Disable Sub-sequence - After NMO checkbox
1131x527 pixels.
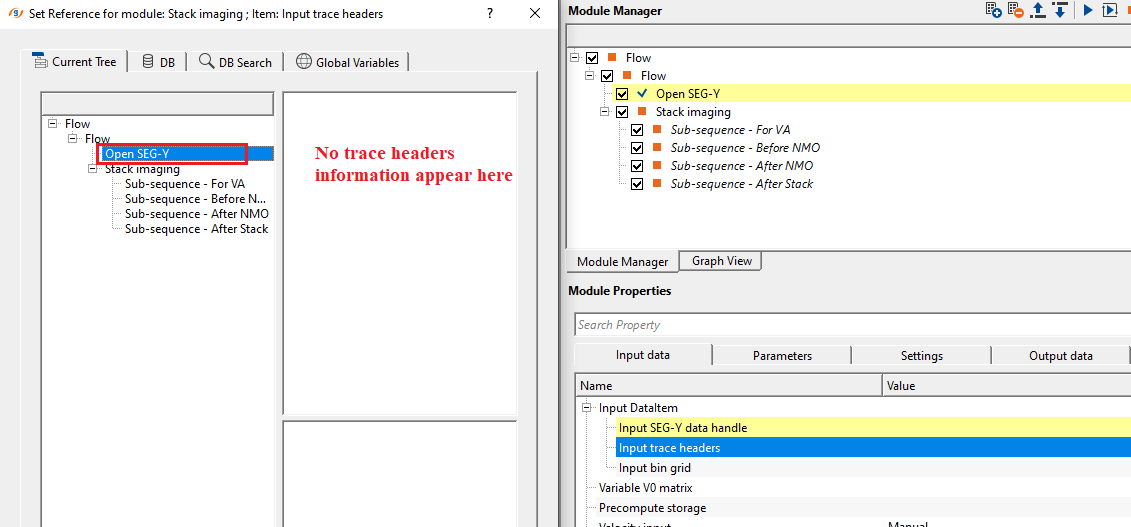tap(637, 166)
